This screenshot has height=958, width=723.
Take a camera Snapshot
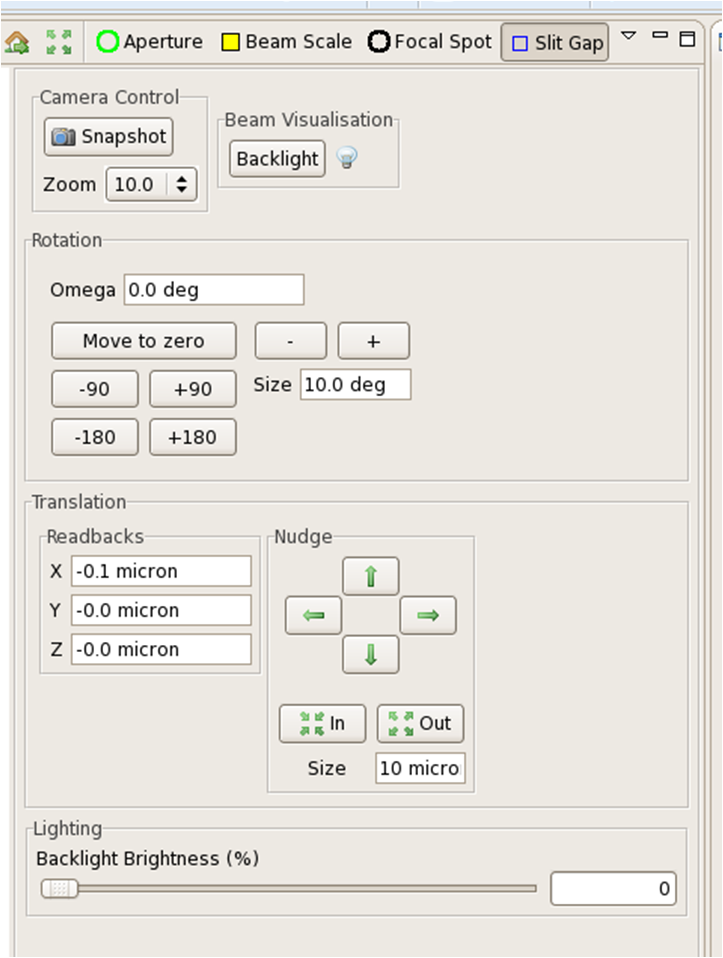tap(109, 136)
